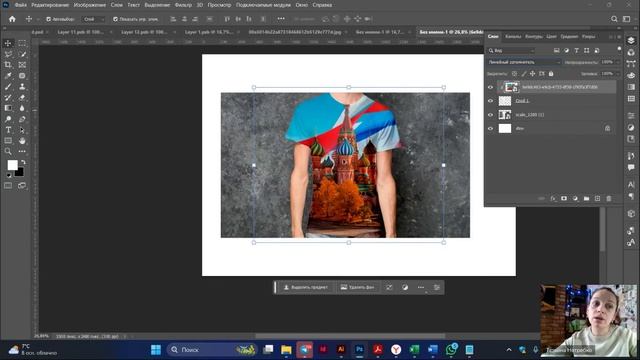Select the Eyedropper tool
Screen dimensions: 640x360
[8, 76]
